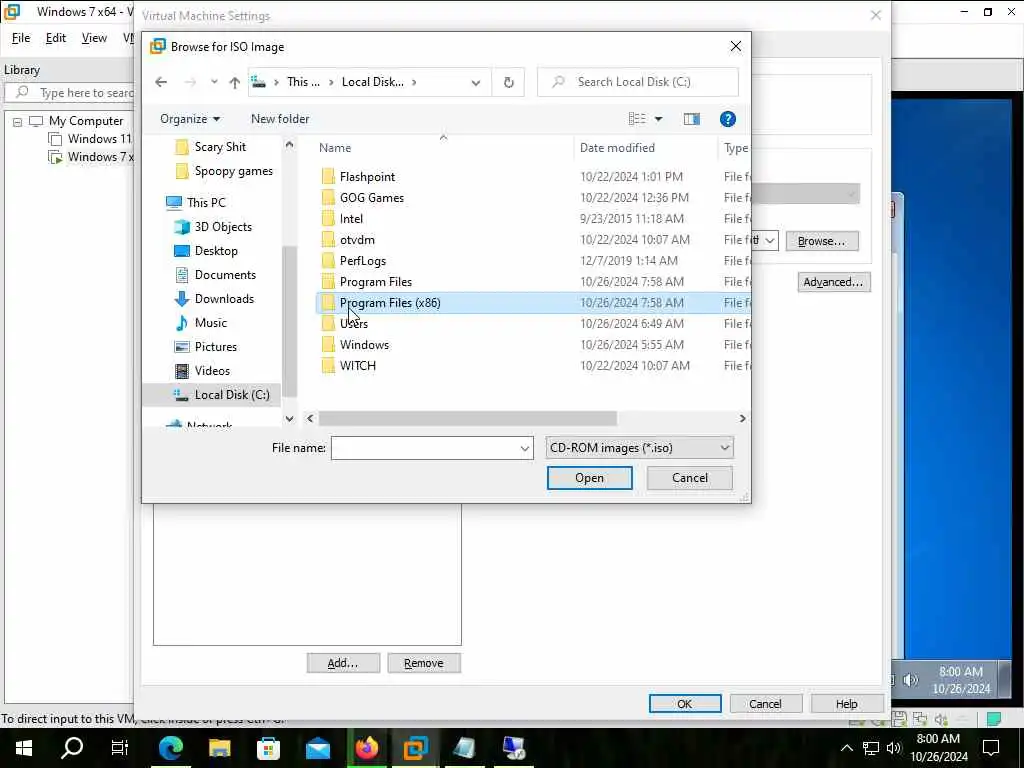The width and height of the screenshot is (1024, 768).
Task: Open the View menu in VMware
Action: click(94, 38)
